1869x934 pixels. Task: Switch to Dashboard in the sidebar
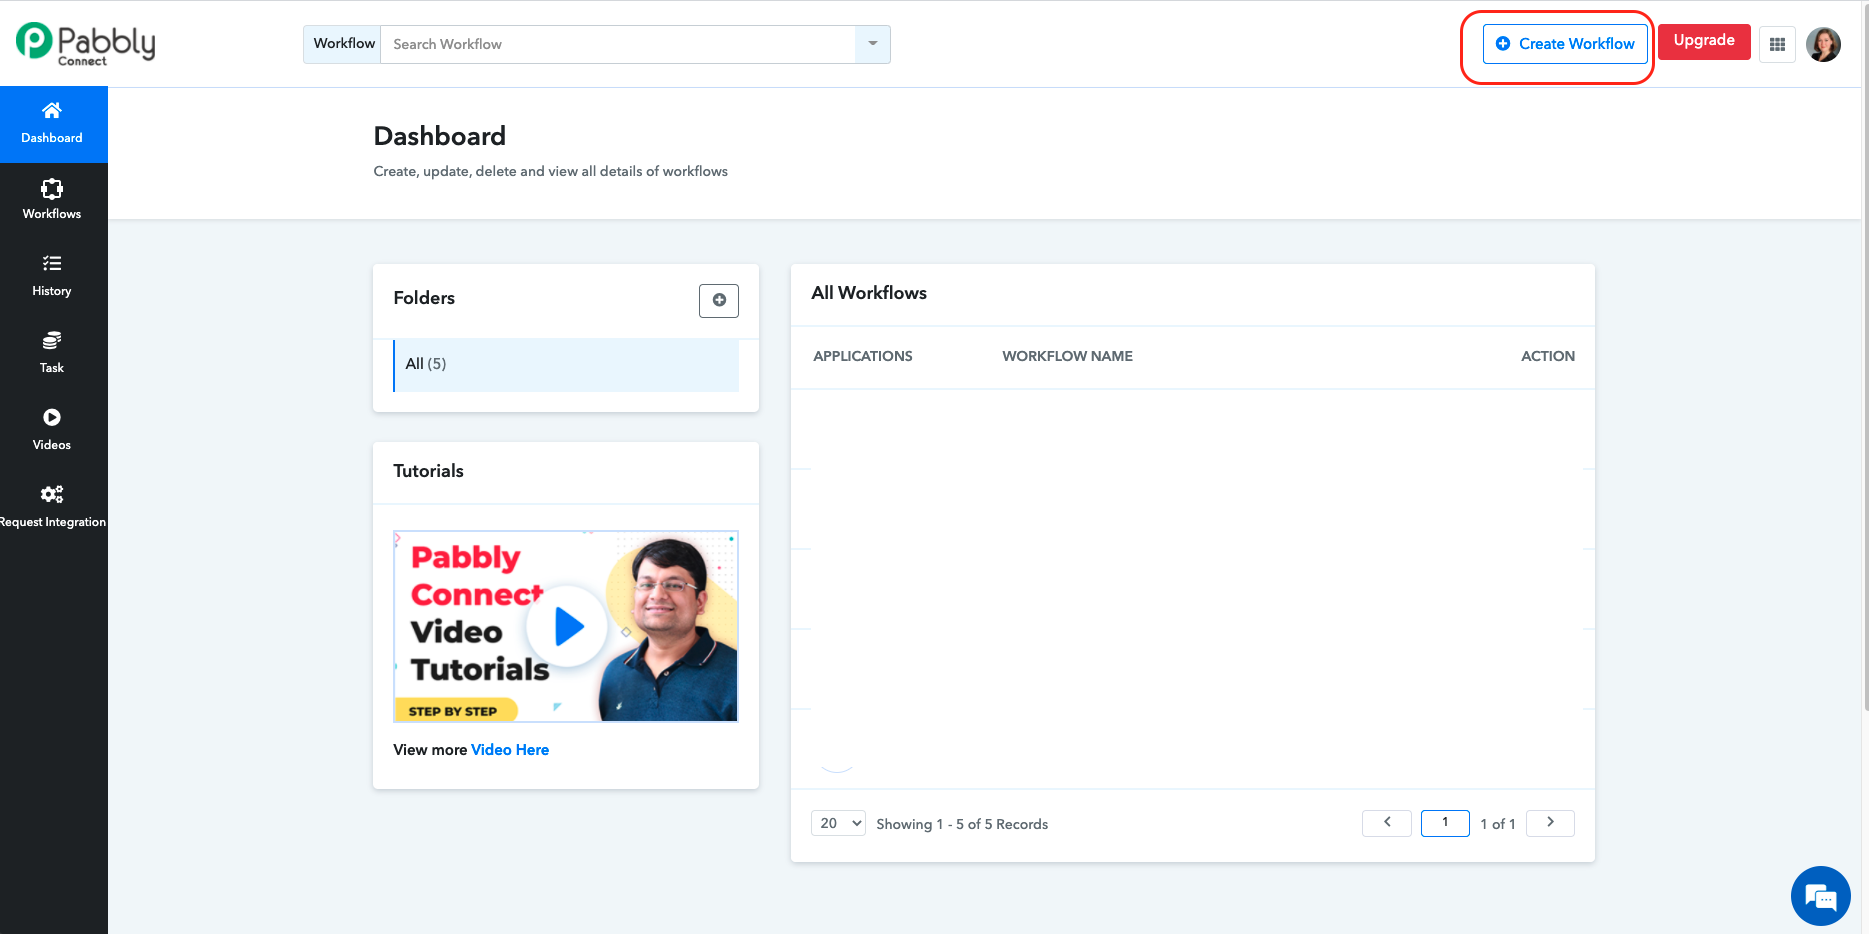[x=51, y=122]
